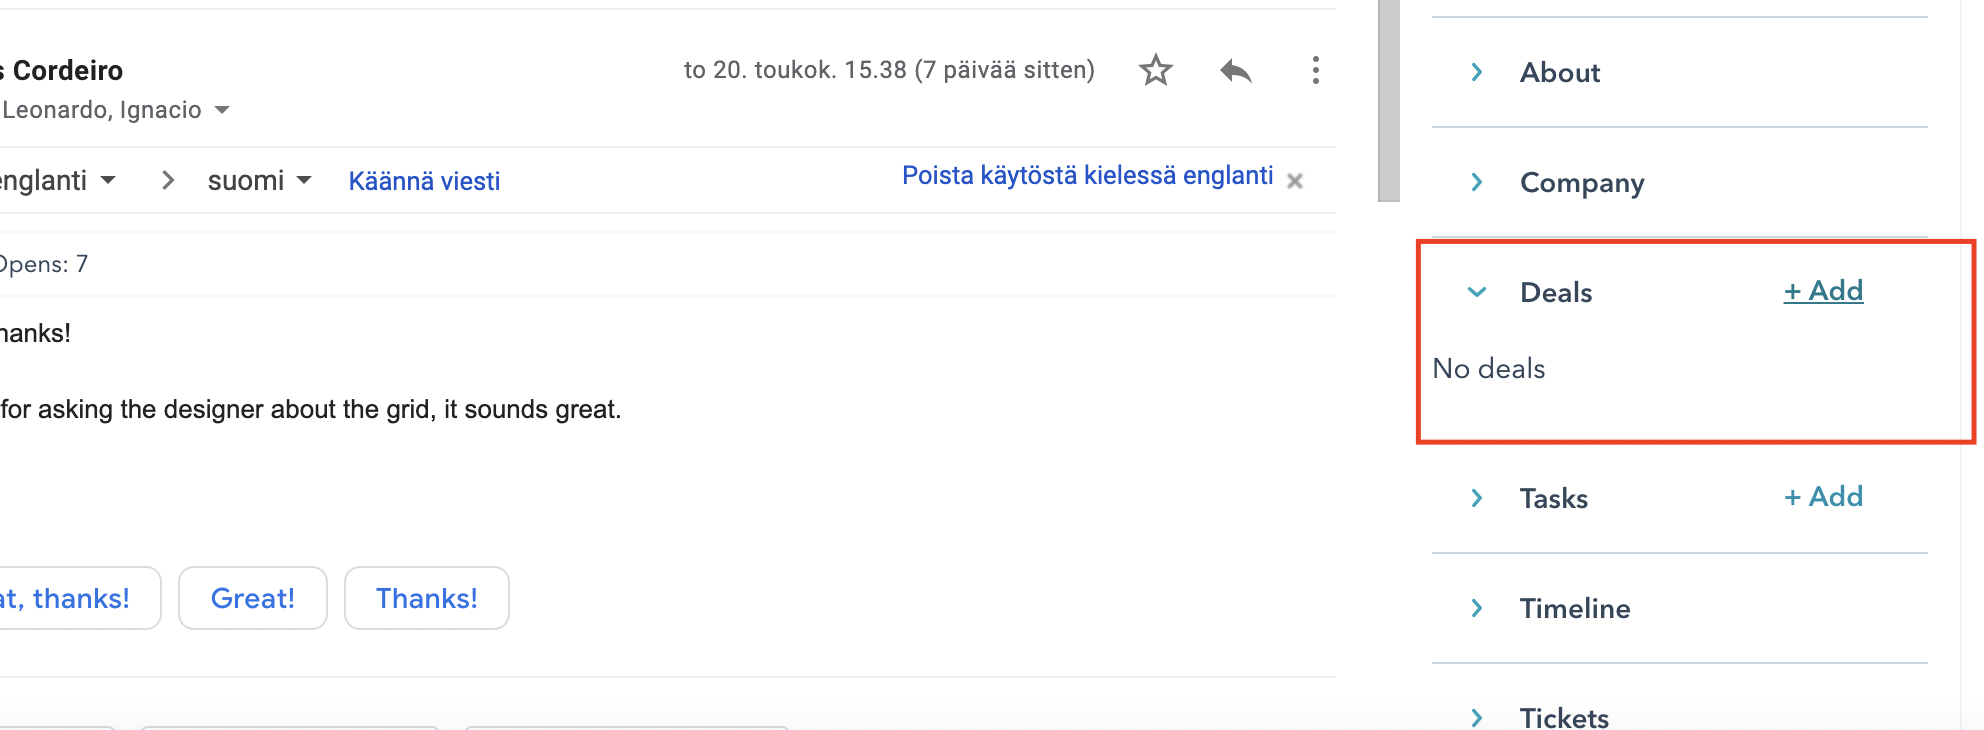Open the englanti source language dropdown
Screen dimensions: 1984x730
tap(58, 180)
